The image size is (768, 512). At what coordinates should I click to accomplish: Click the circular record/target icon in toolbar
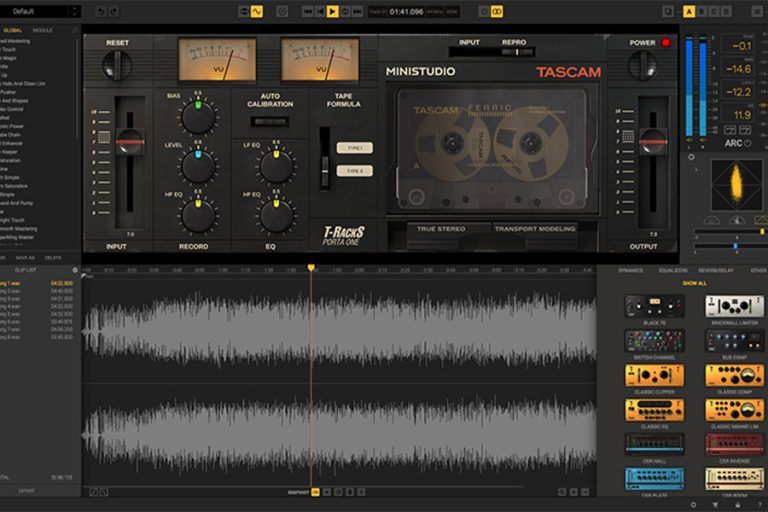(x=282, y=11)
